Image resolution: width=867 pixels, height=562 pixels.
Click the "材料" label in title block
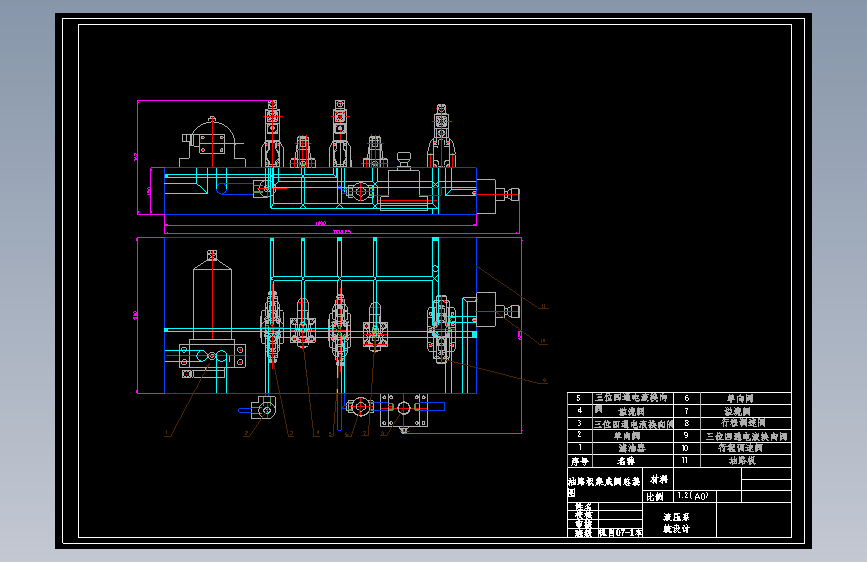coord(658,479)
